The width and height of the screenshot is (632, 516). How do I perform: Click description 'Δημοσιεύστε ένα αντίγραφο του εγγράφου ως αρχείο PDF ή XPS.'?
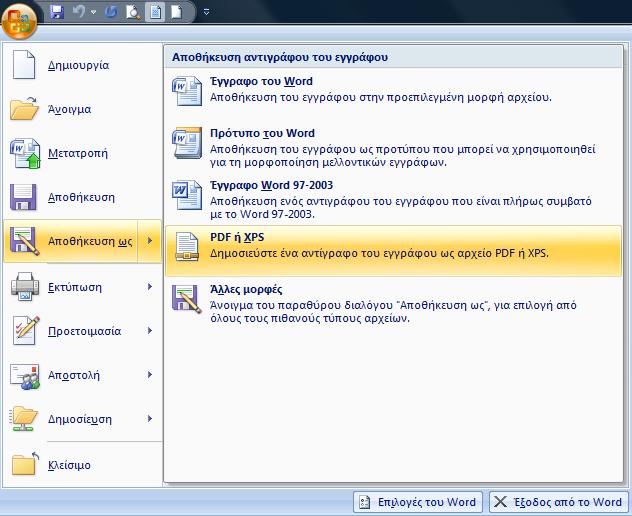tap(379, 253)
